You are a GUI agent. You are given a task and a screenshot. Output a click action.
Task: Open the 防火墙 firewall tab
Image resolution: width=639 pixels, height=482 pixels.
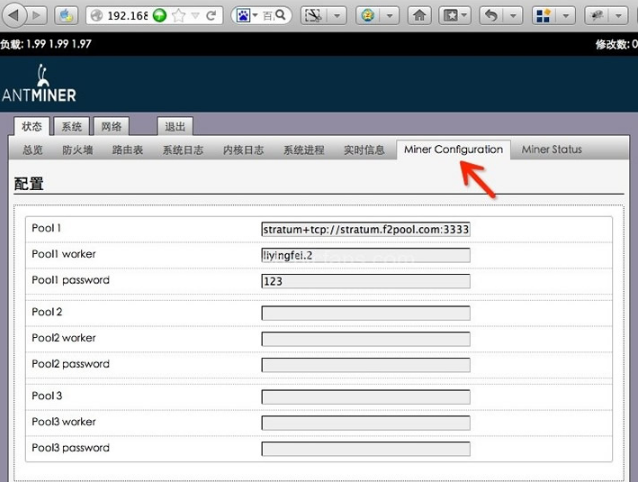77,150
